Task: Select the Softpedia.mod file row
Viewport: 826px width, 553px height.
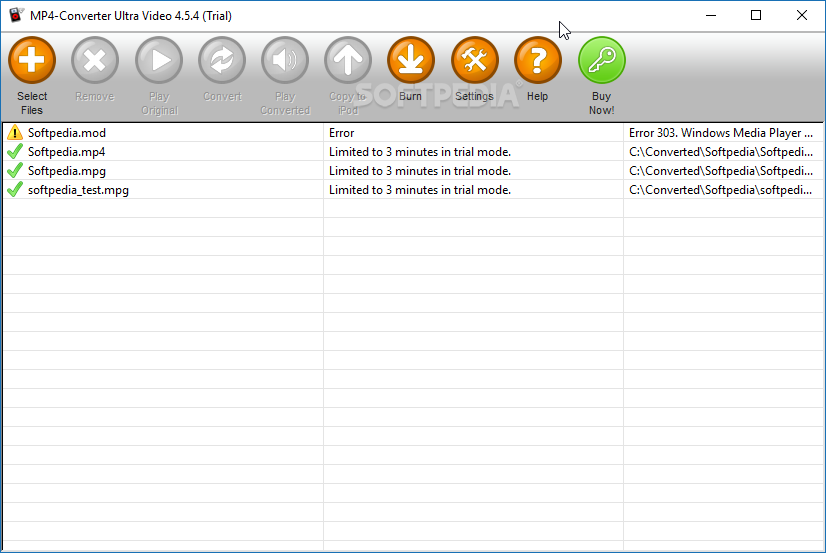Action: click(x=412, y=133)
